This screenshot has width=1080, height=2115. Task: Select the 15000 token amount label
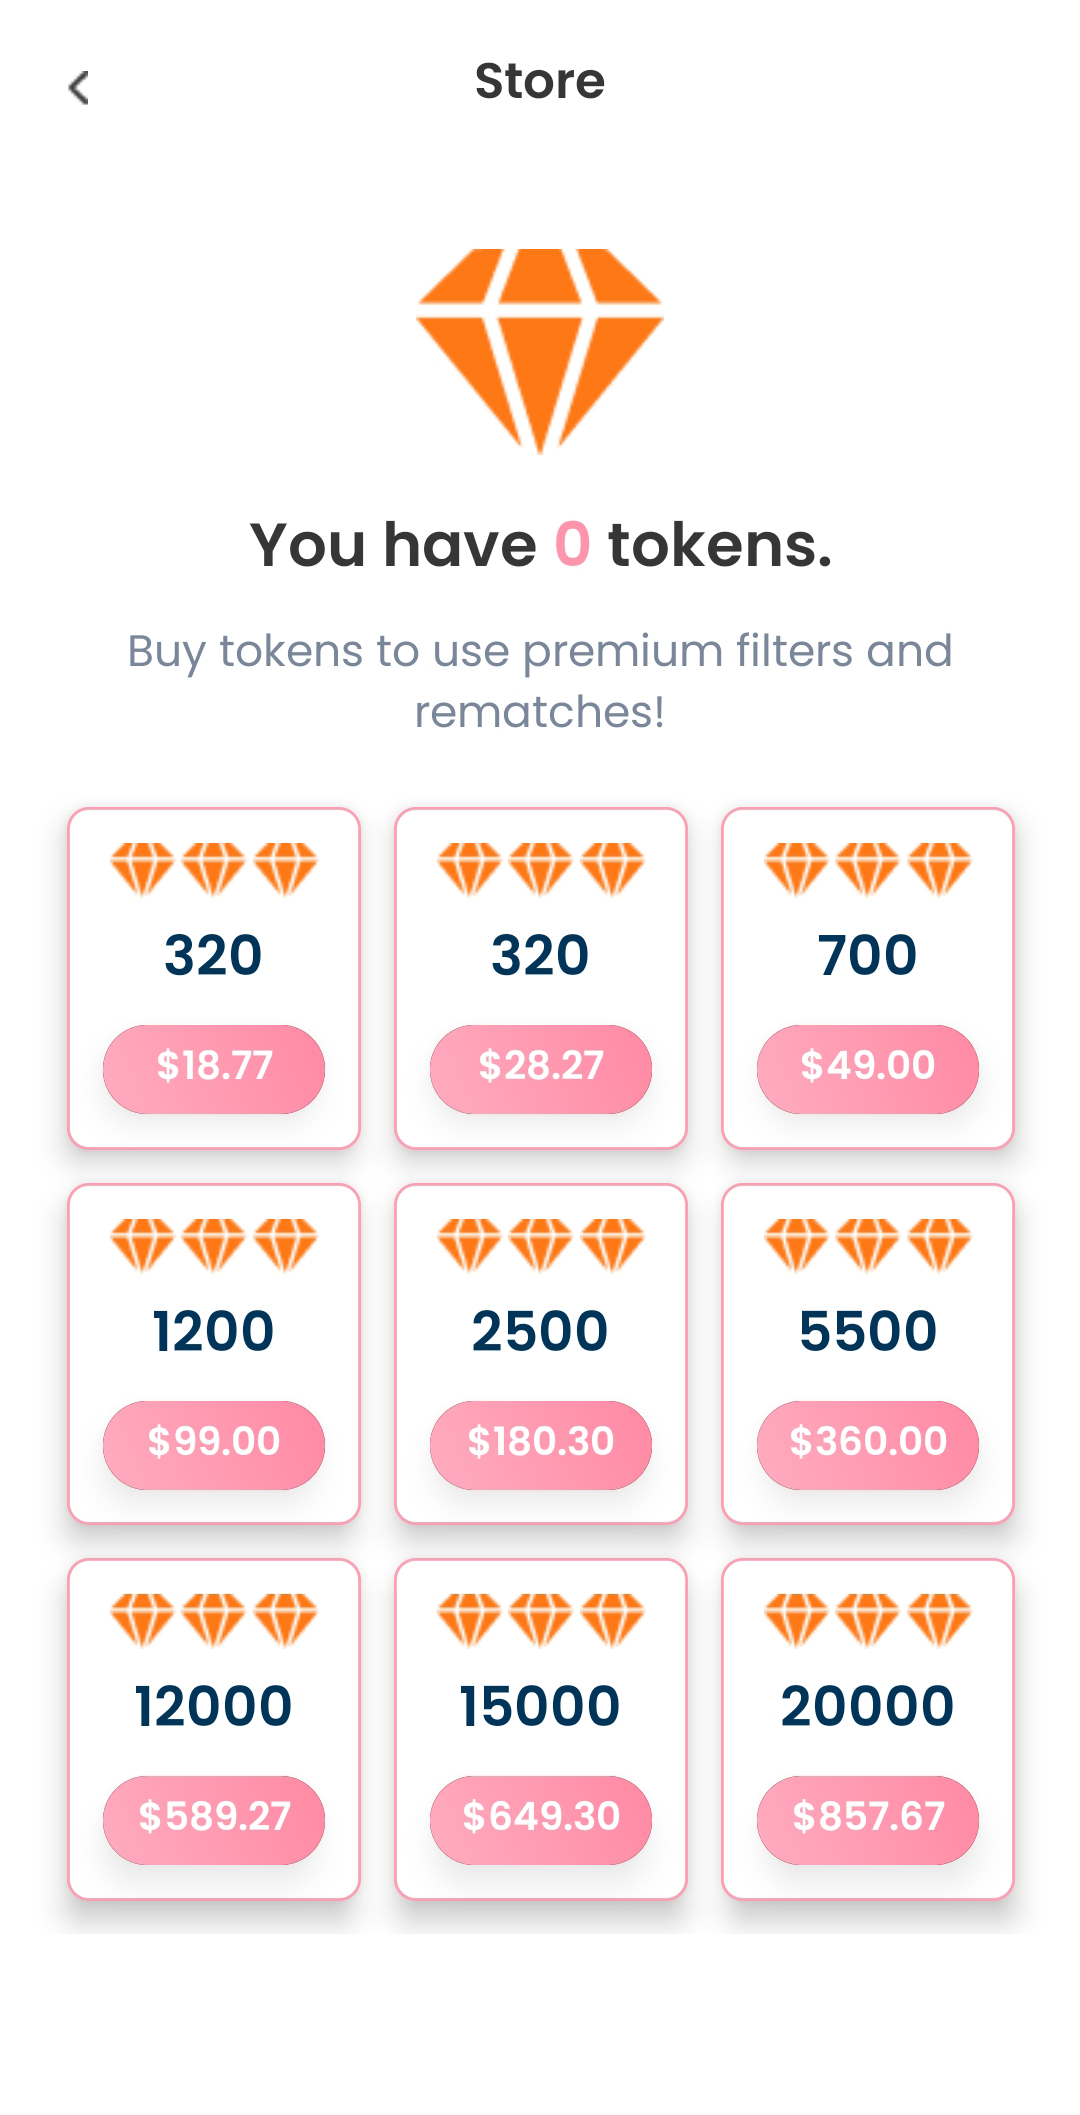[x=540, y=1706]
